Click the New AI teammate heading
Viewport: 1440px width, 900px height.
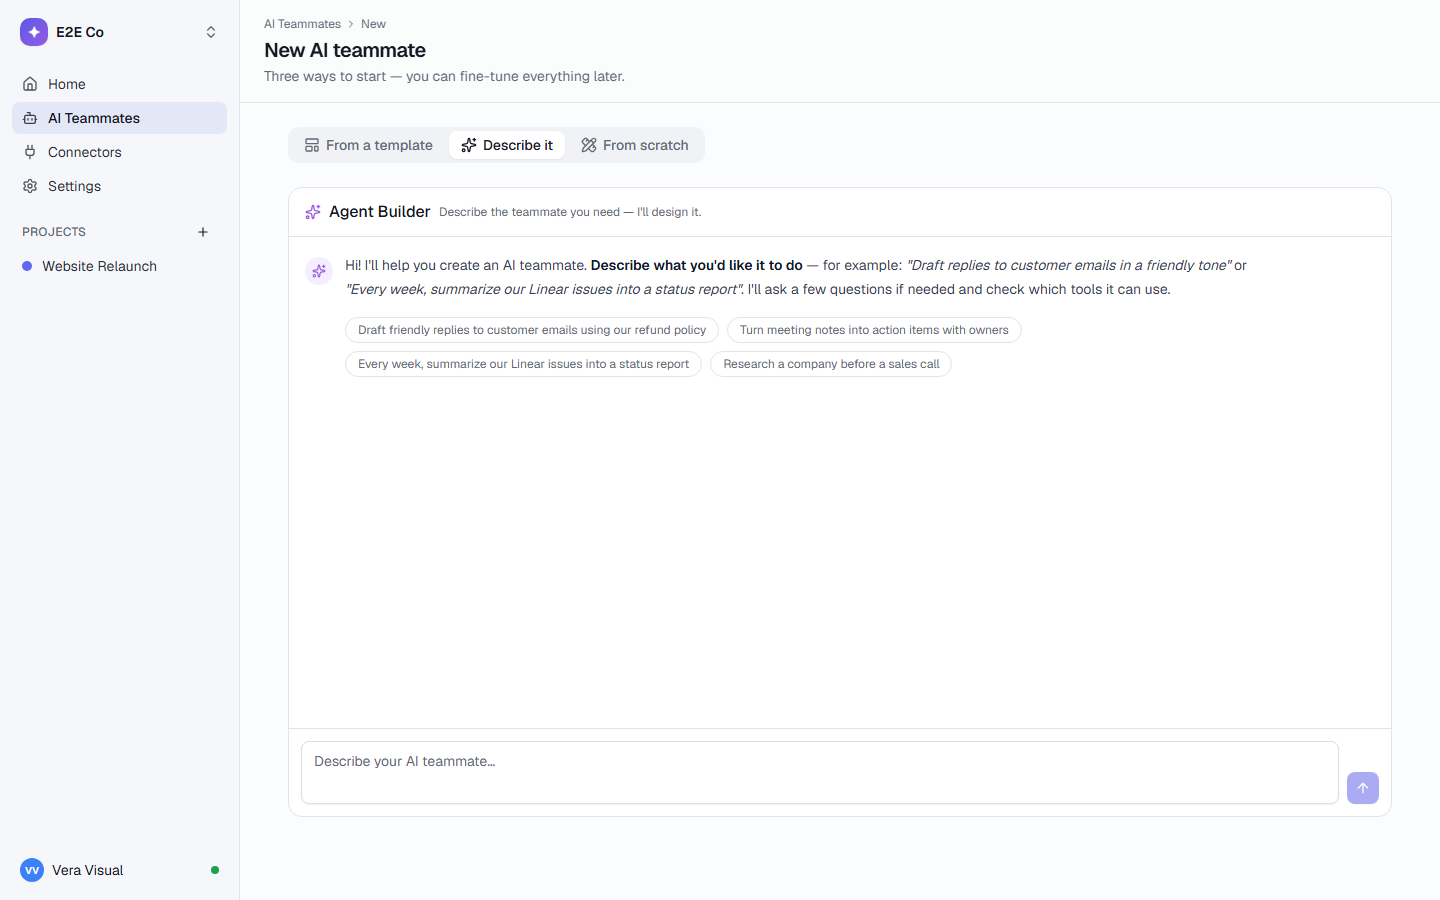pyautogui.click(x=345, y=50)
